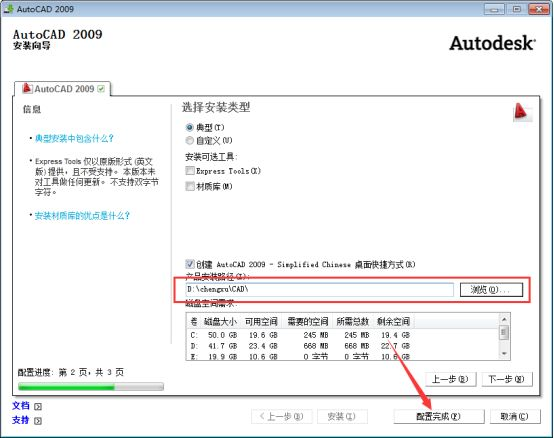Click the 可用空间 column header
554x438 pixels.
(x=261, y=321)
